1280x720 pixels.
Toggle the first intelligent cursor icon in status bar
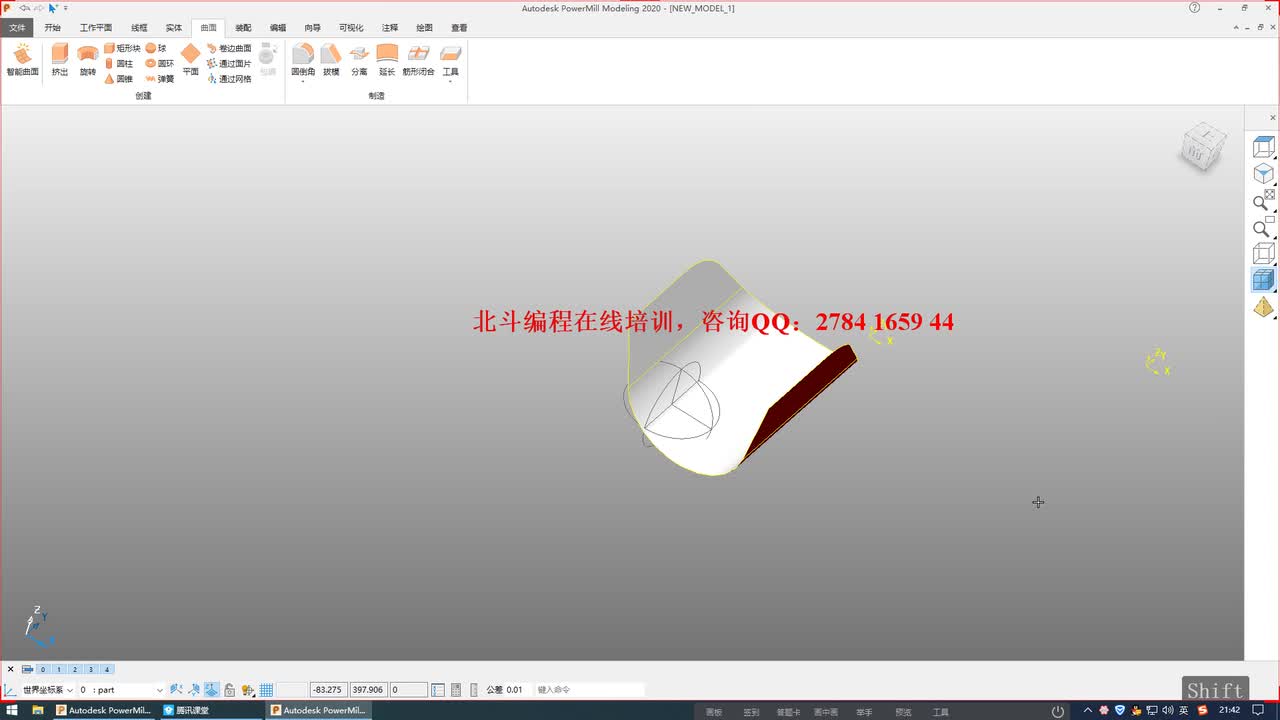[x=176, y=690]
